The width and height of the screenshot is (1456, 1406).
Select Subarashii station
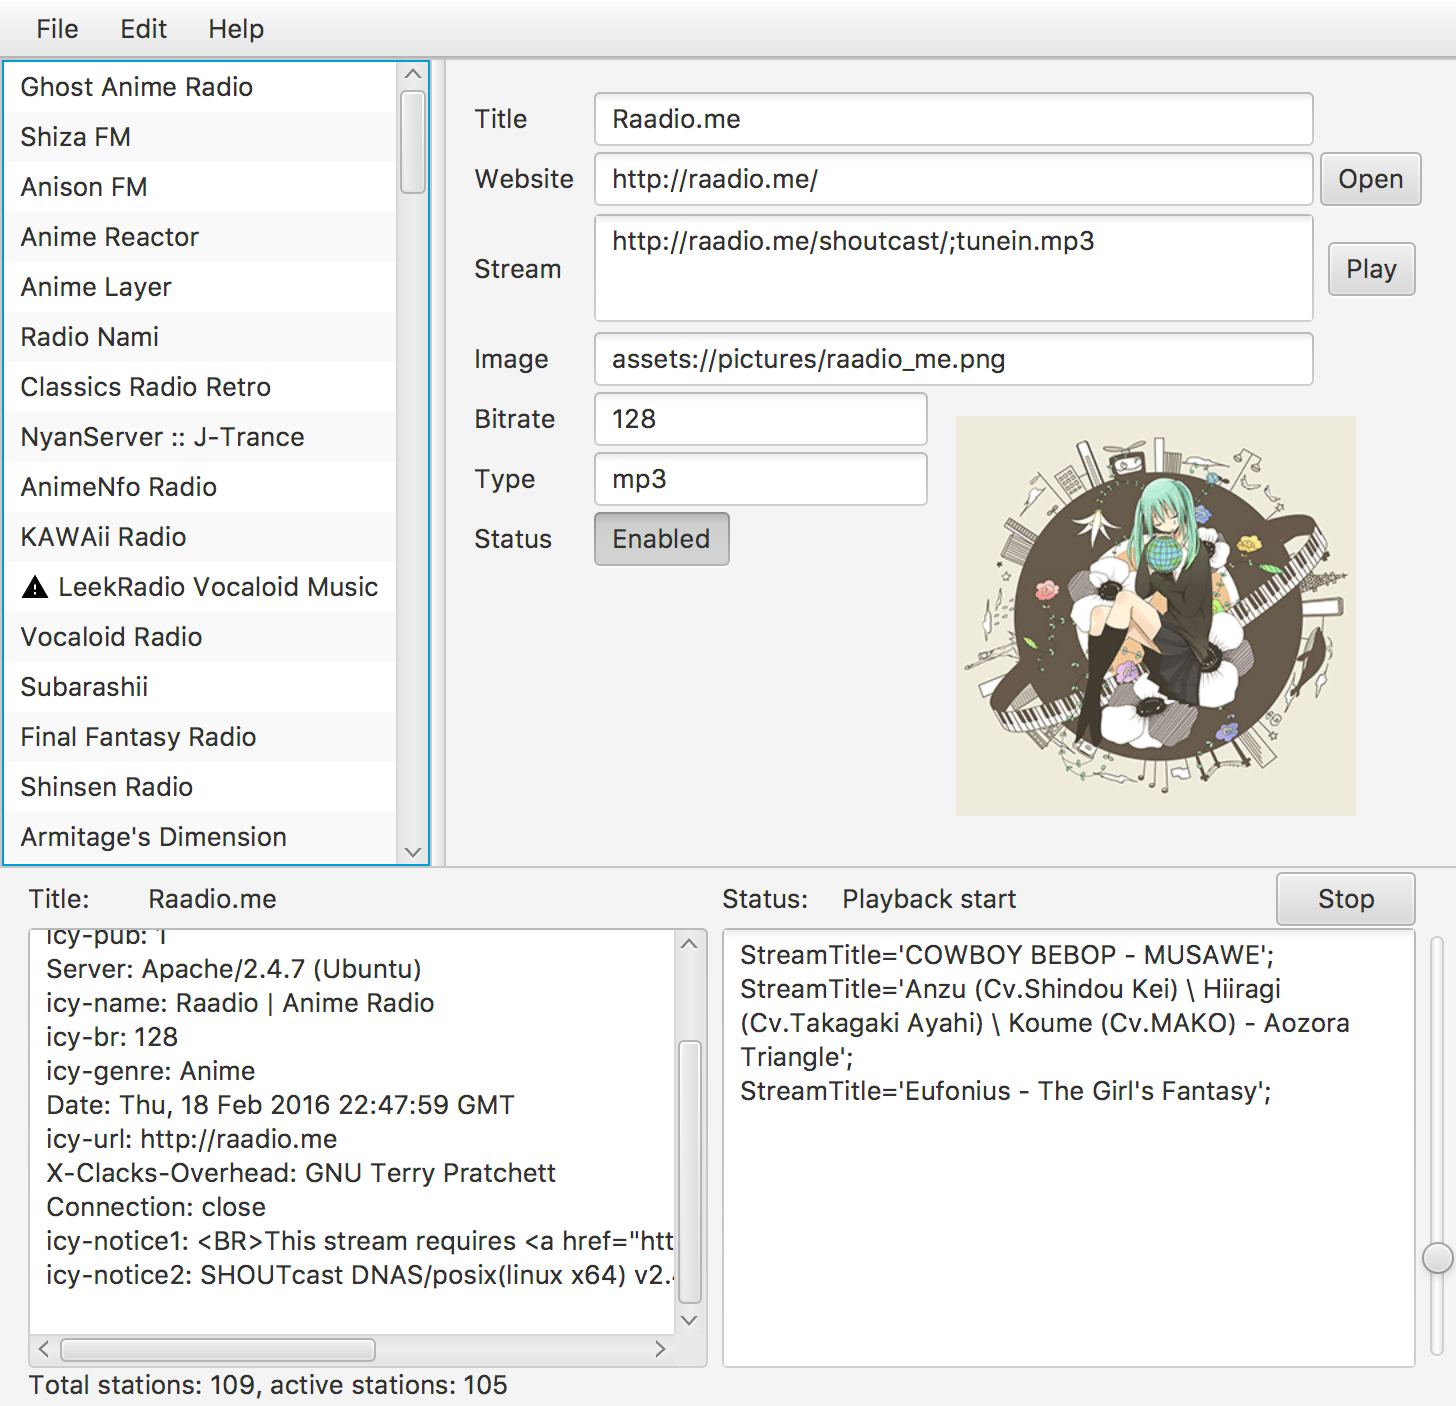pos(200,687)
